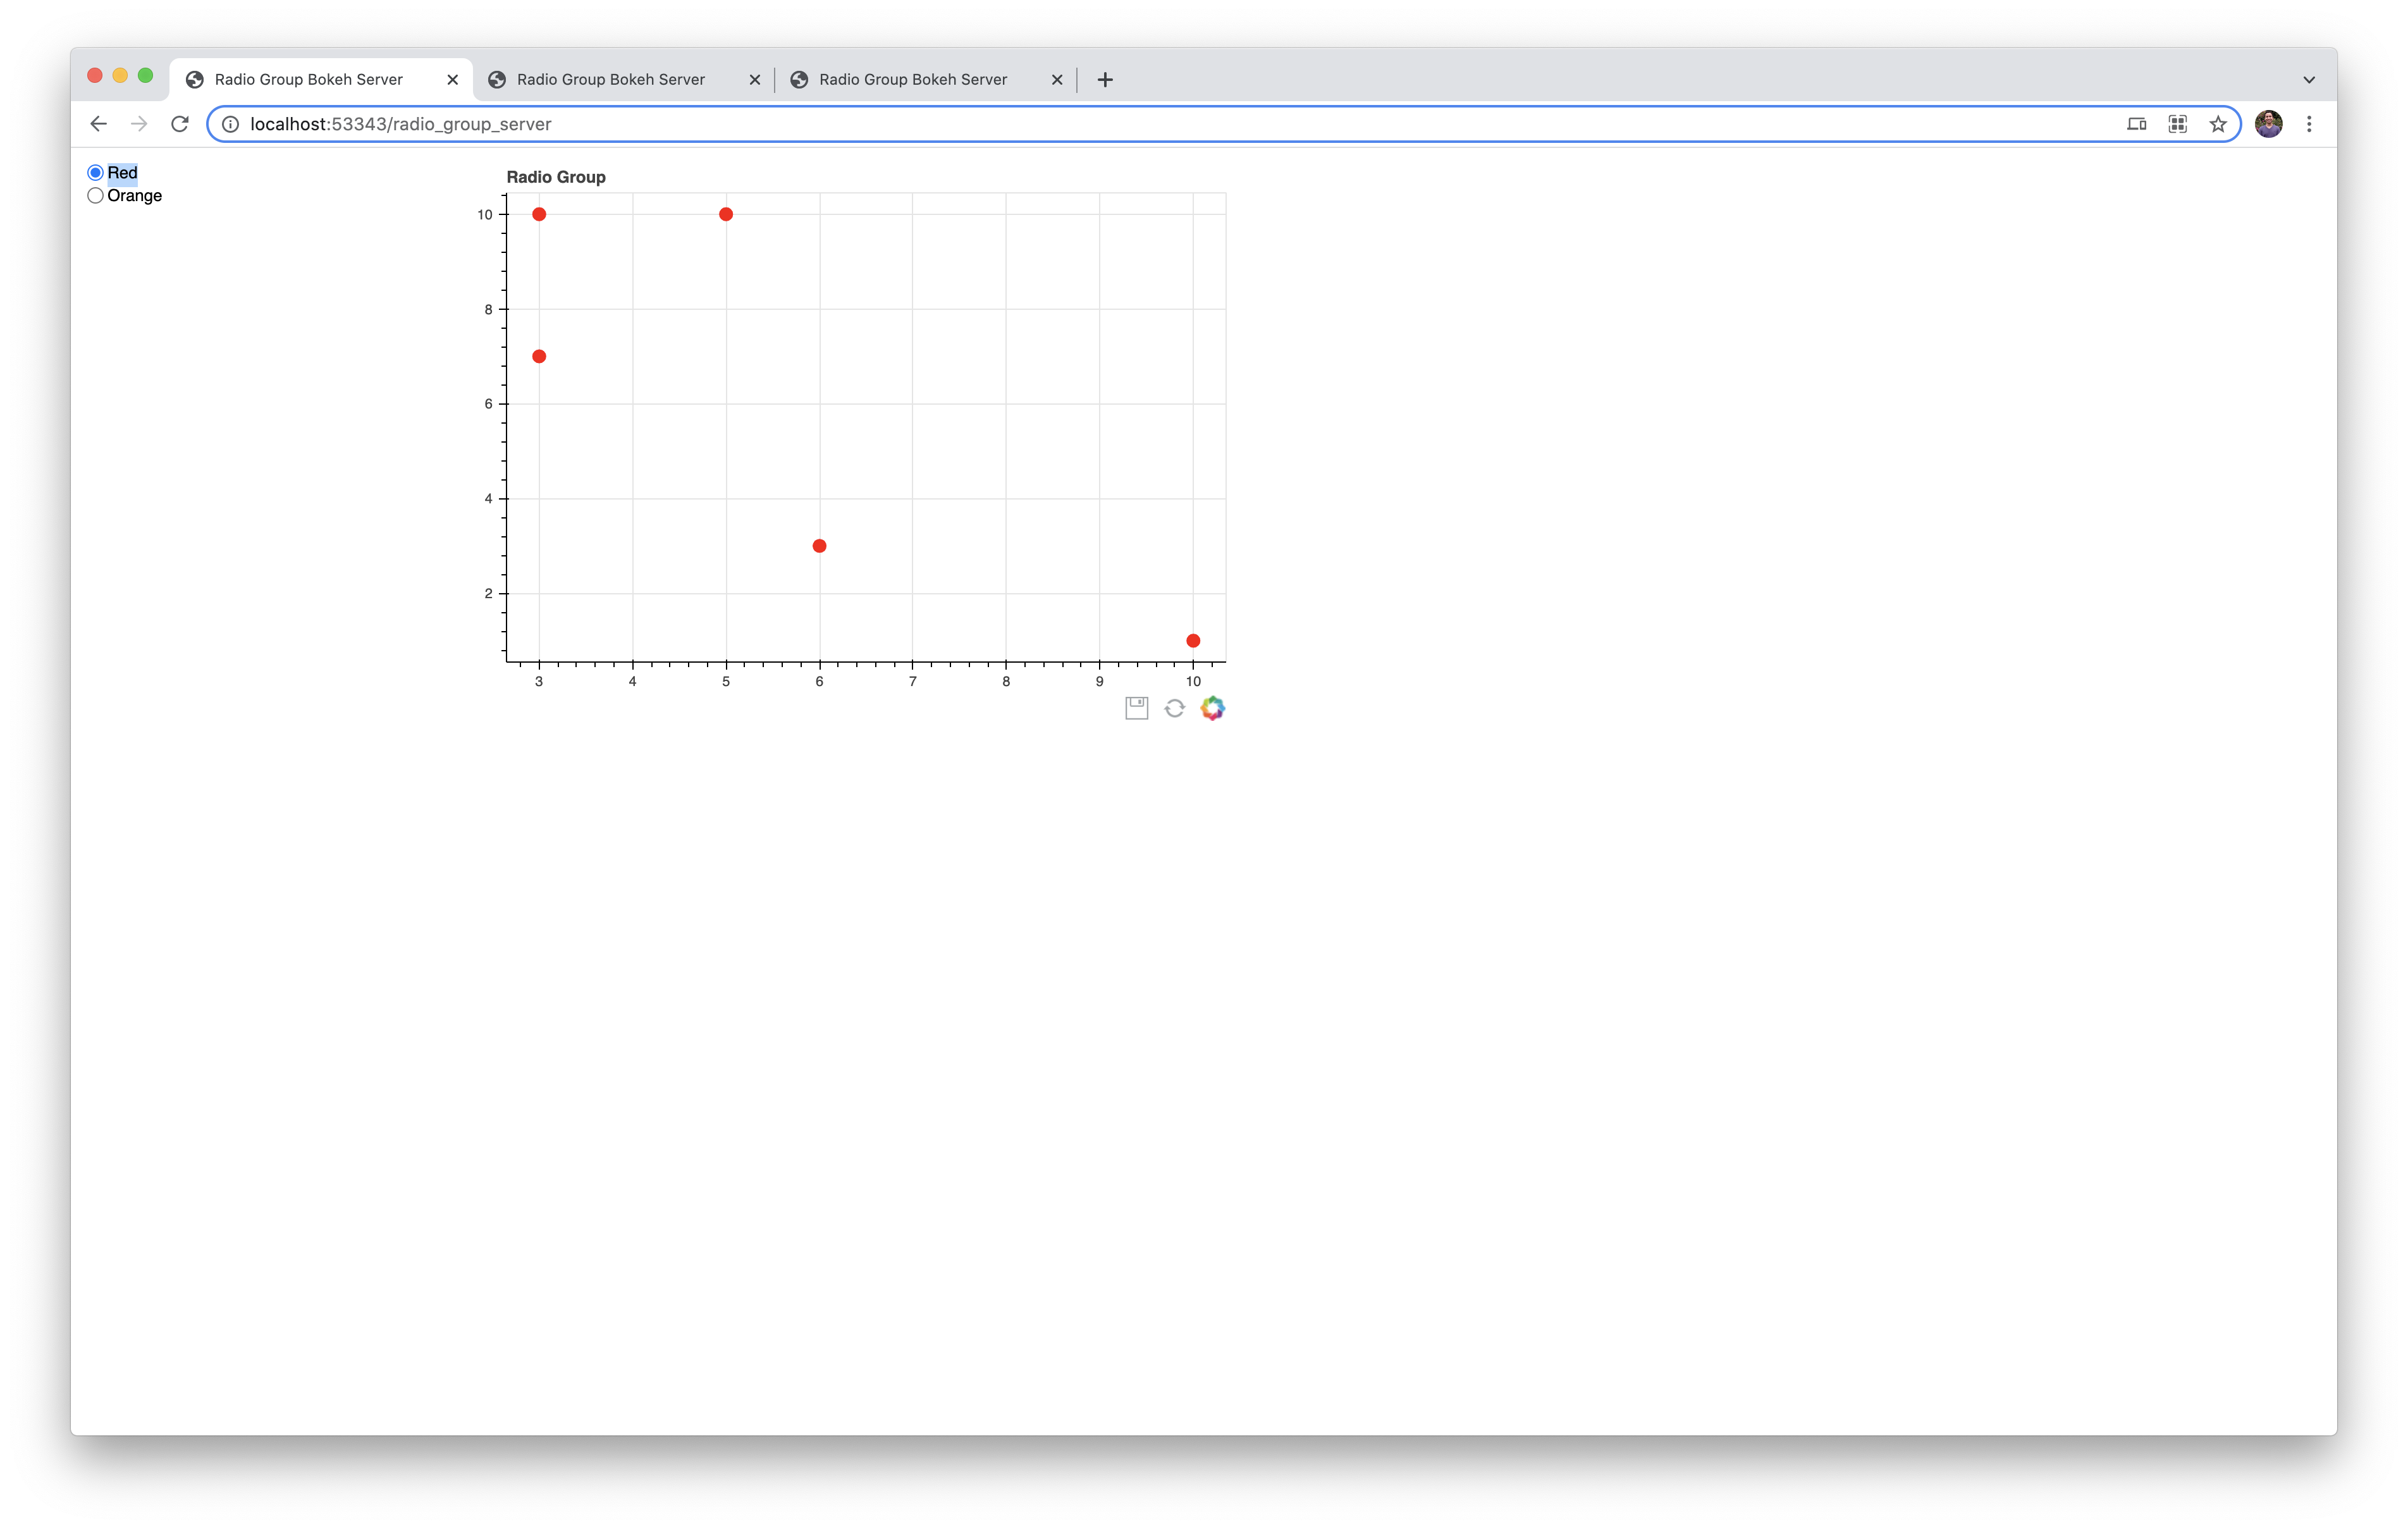Close the third browser tab
The image size is (2408, 1529).
click(1056, 80)
